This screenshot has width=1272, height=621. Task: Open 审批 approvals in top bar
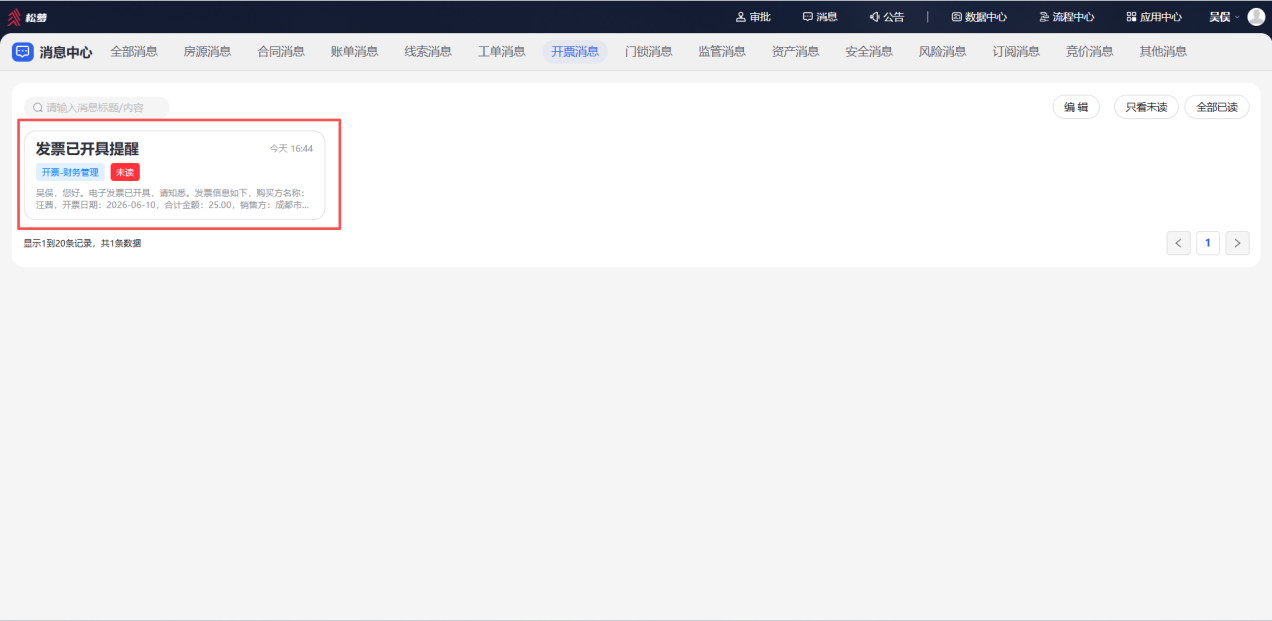point(753,17)
